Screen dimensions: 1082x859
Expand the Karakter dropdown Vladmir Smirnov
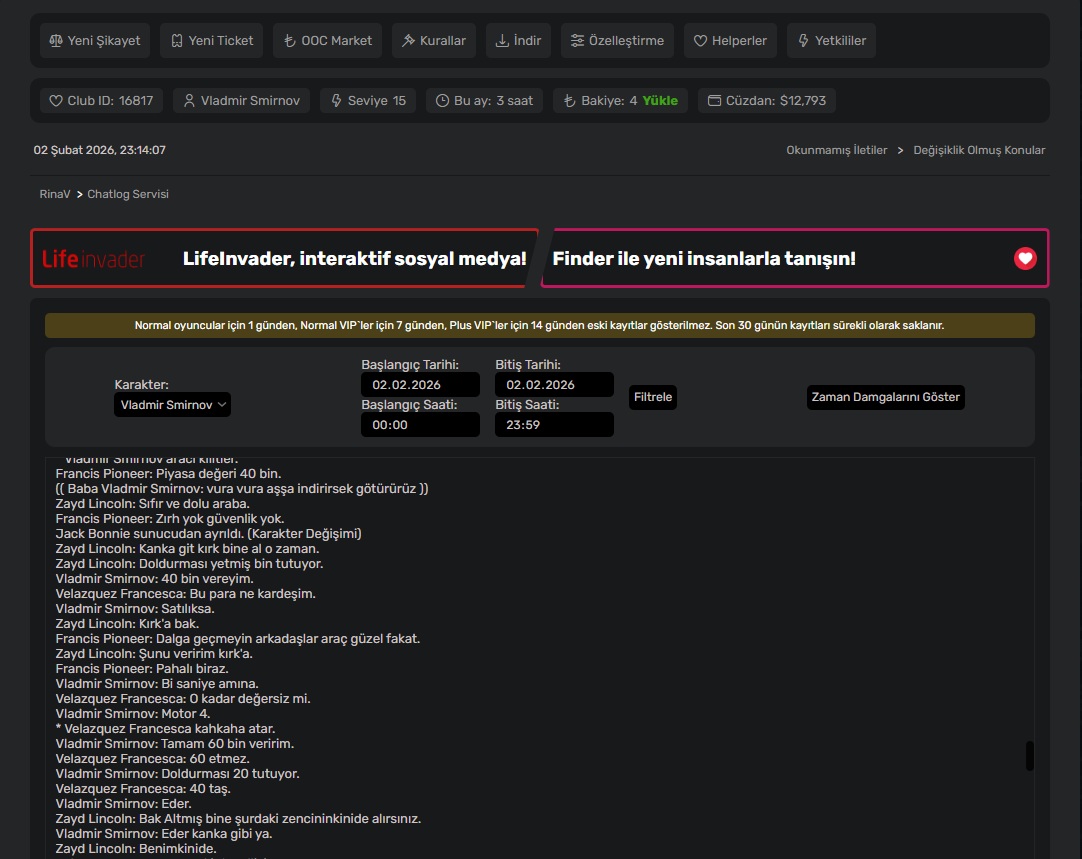point(172,405)
